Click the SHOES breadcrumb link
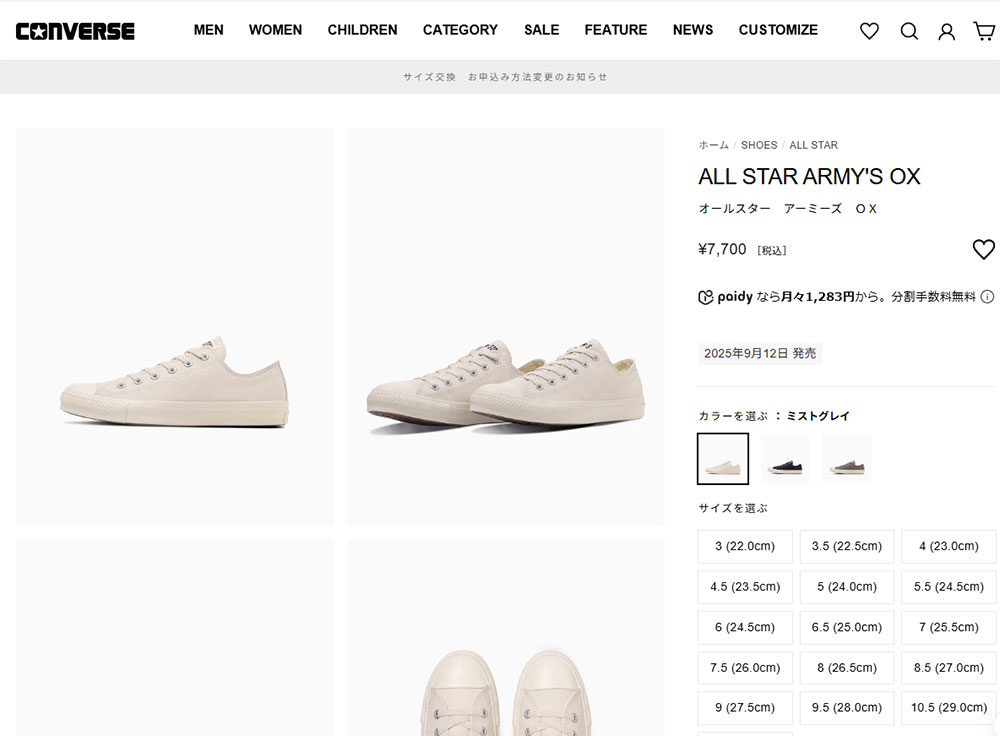Screen dimensions: 1000x736 point(759,145)
